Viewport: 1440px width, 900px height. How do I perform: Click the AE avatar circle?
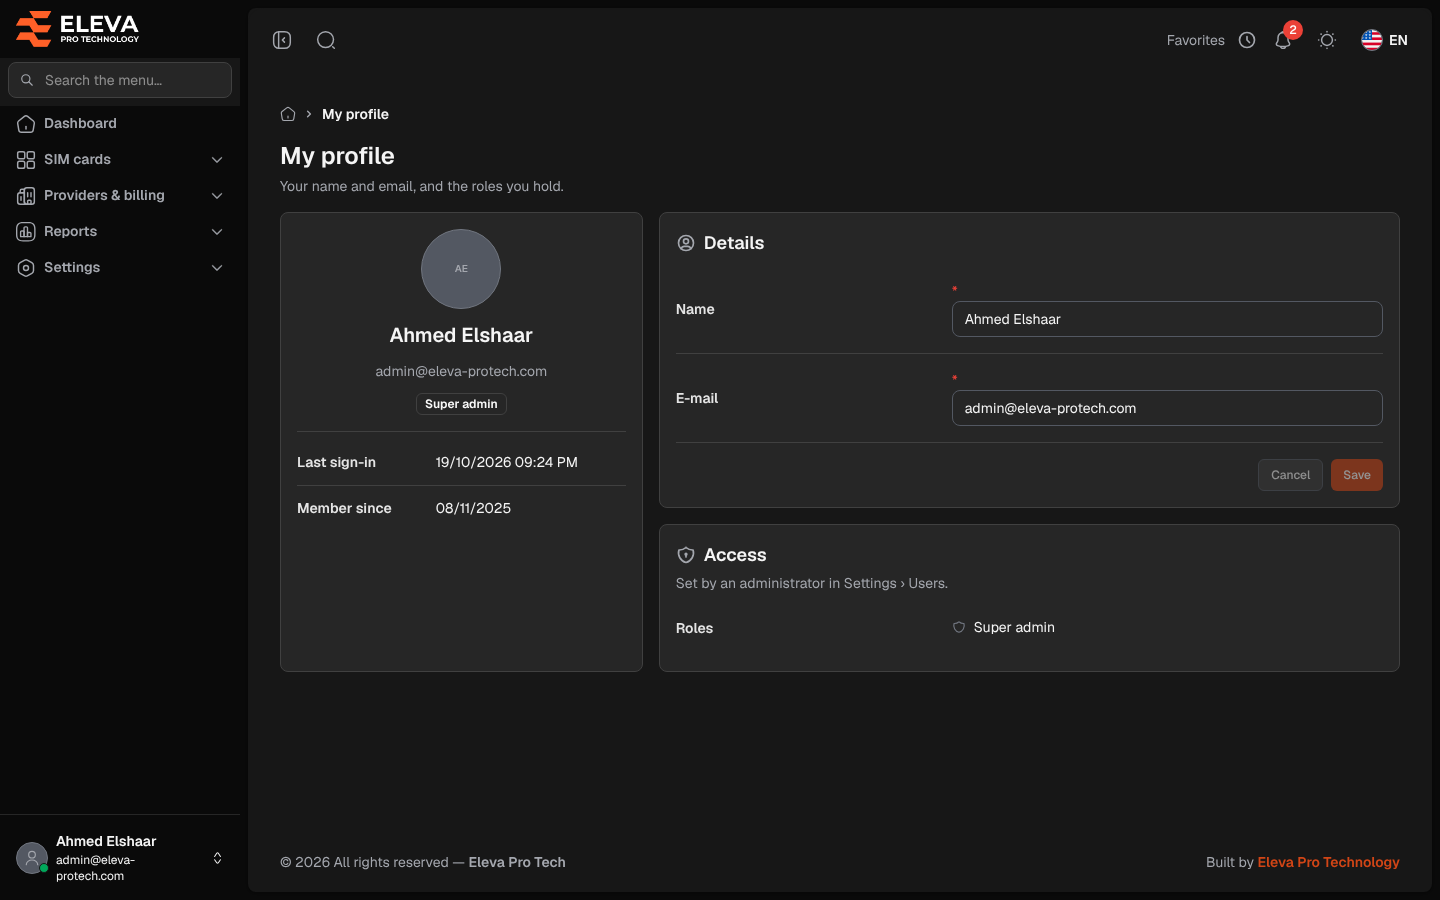[461, 269]
